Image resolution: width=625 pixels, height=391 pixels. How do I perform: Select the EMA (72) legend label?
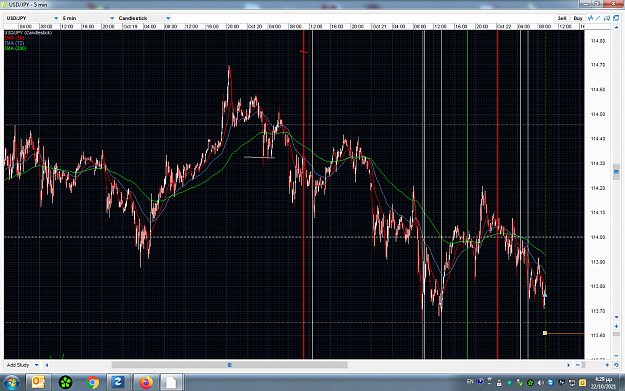(14, 43)
